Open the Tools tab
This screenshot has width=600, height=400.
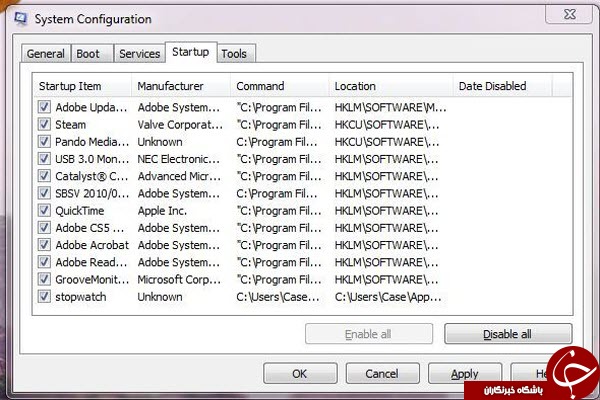236,54
